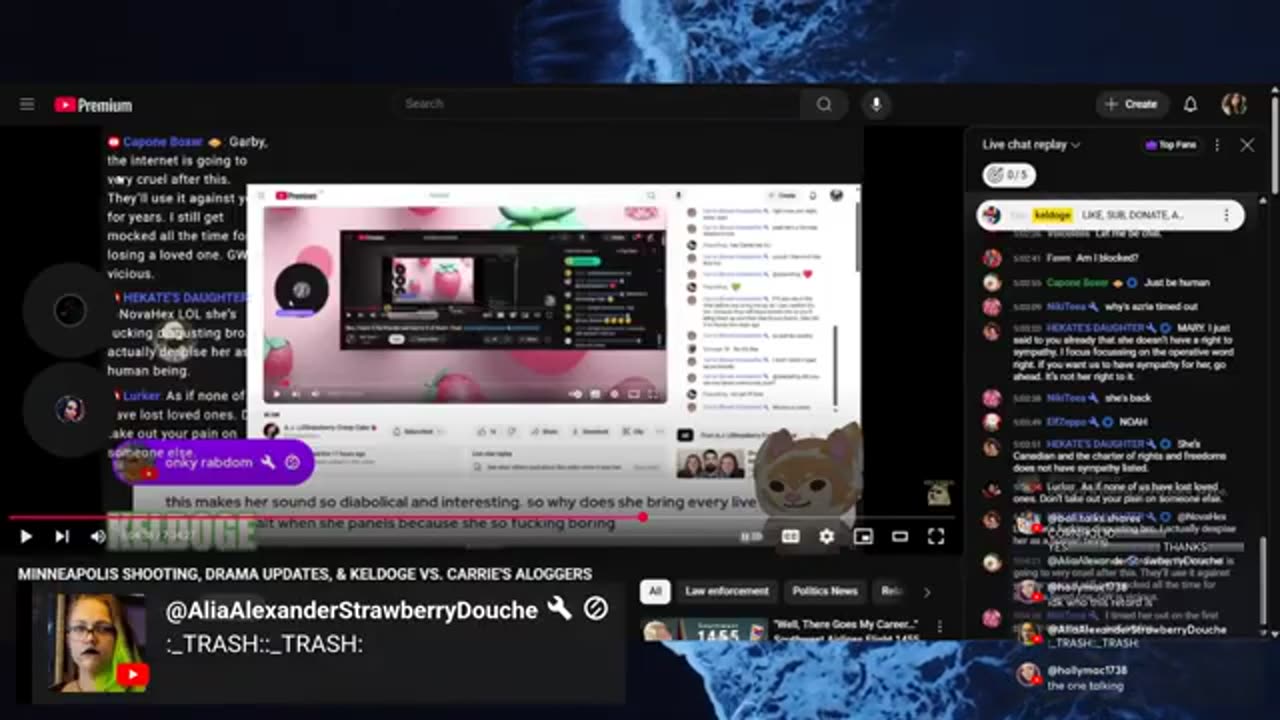Click the 0/5 chat badge pill

[1008, 175]
